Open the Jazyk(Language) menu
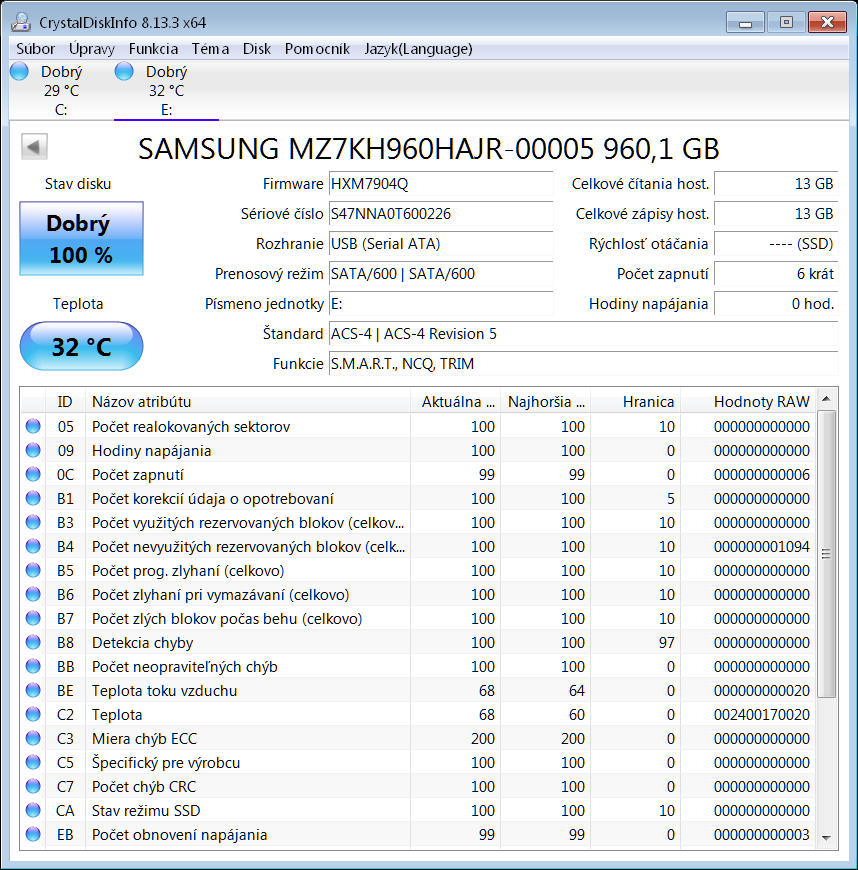This screenshot has width=858, height=870. (x=419, y=48)
